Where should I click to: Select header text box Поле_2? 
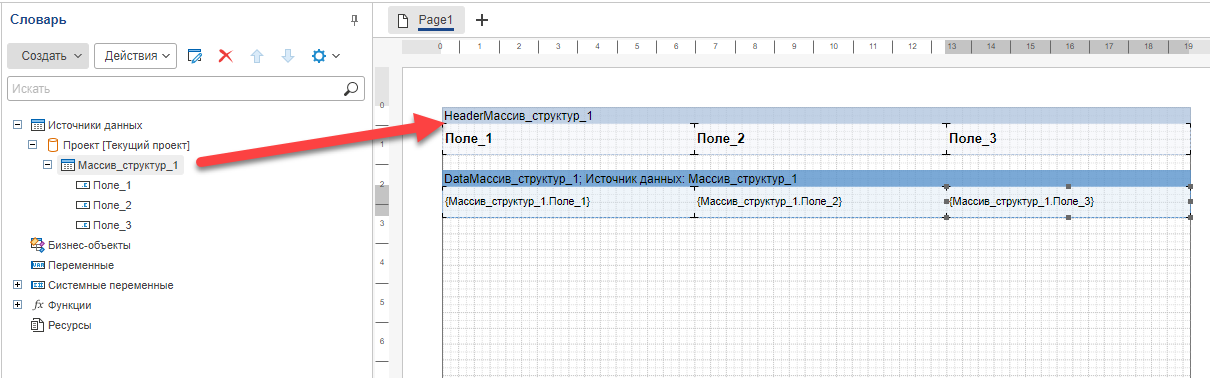(x=820, y=139)
